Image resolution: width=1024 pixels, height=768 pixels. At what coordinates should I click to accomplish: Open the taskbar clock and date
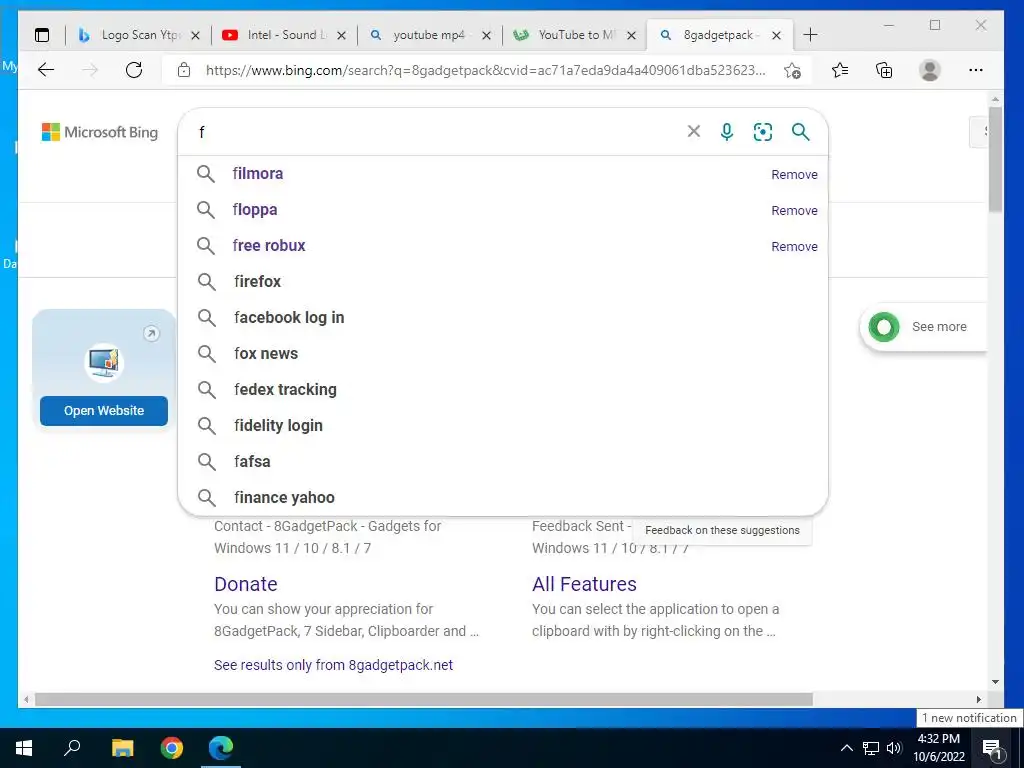click(x=938, y=748)
